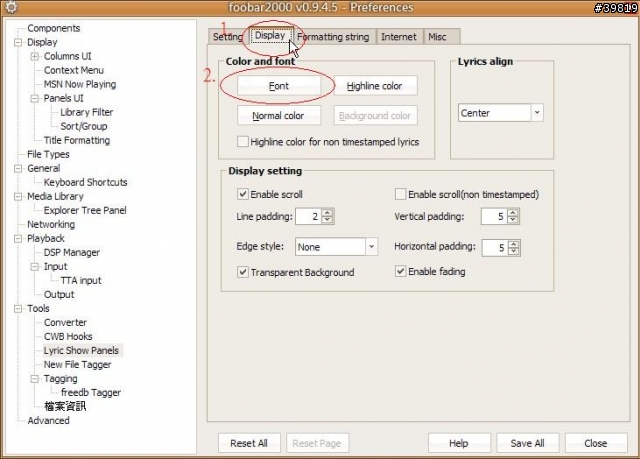The image size is (640, 459).
Task: Select CWB Hooks in the tree
Action: coord(68,337)
